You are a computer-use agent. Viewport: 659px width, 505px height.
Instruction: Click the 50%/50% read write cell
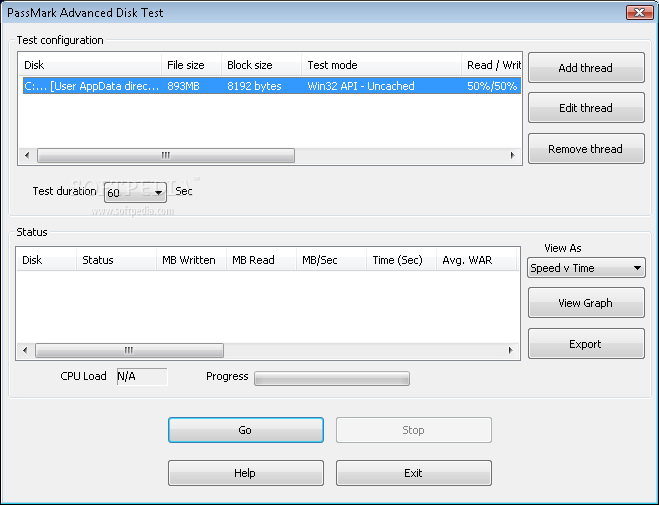pyautogui.click(x=491, y=86)
